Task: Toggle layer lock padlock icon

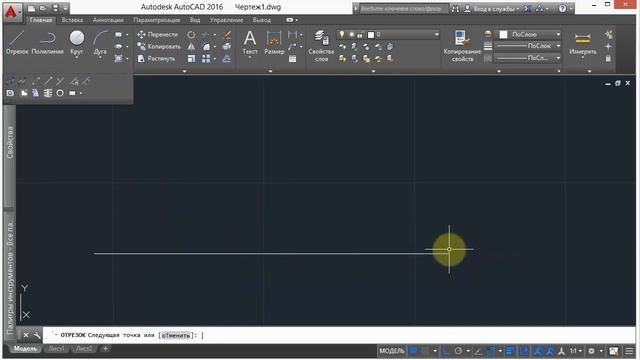Action: [360, 35]
